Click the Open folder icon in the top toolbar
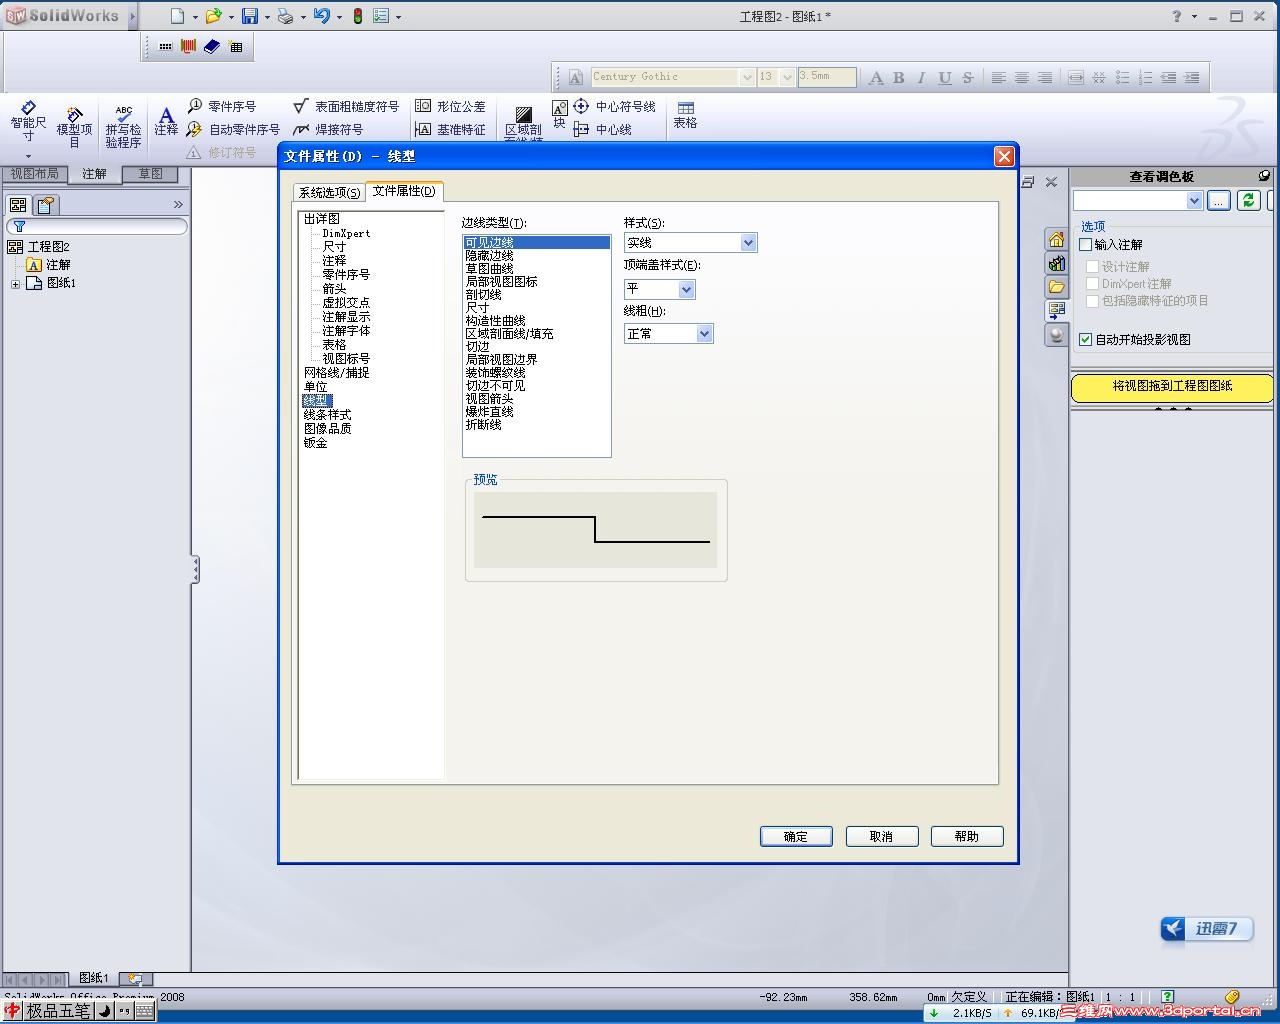The image size is (1280, 1024). (213, 16)
